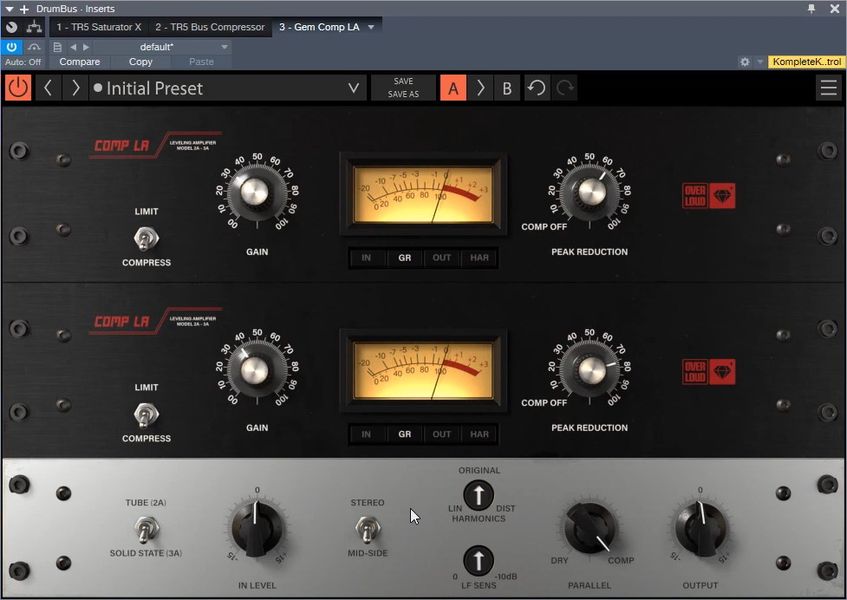Flip the upper LIMIT/COMPRESS switch

coord(146,238)
